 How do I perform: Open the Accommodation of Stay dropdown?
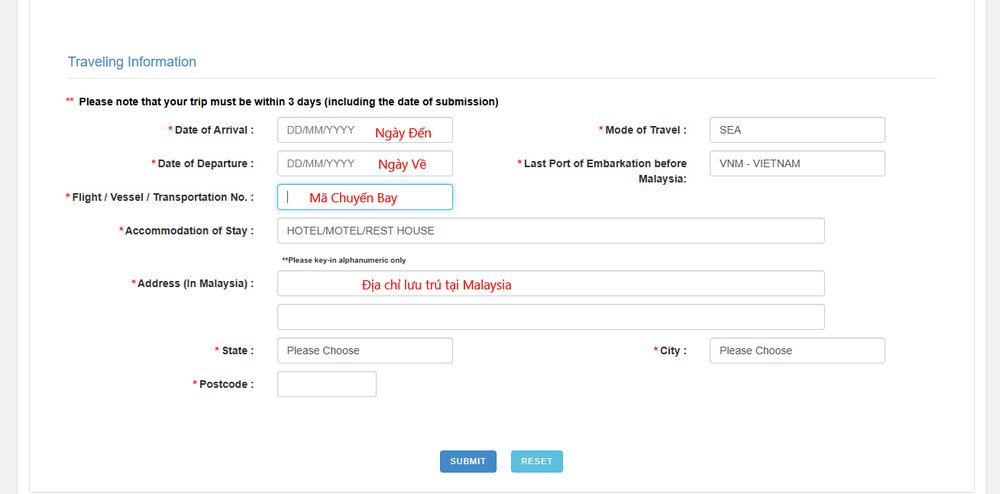tap(550, 231)
